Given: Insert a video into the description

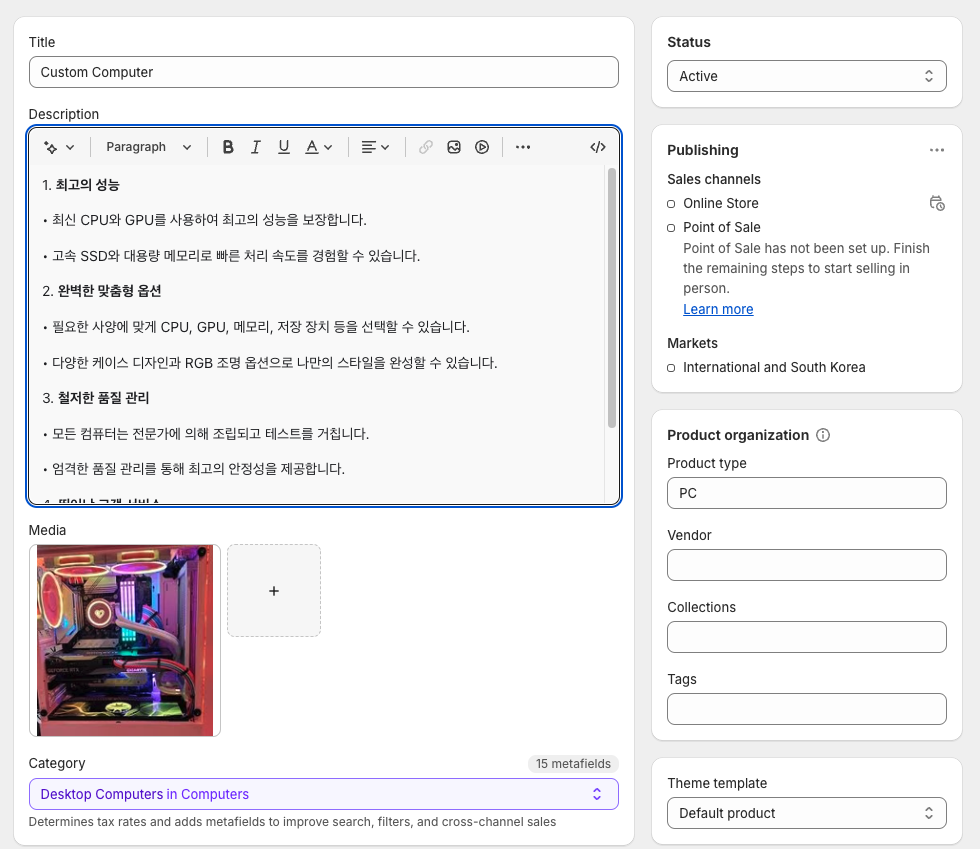Looking at the screenshot, I should (x=482, y=147).
